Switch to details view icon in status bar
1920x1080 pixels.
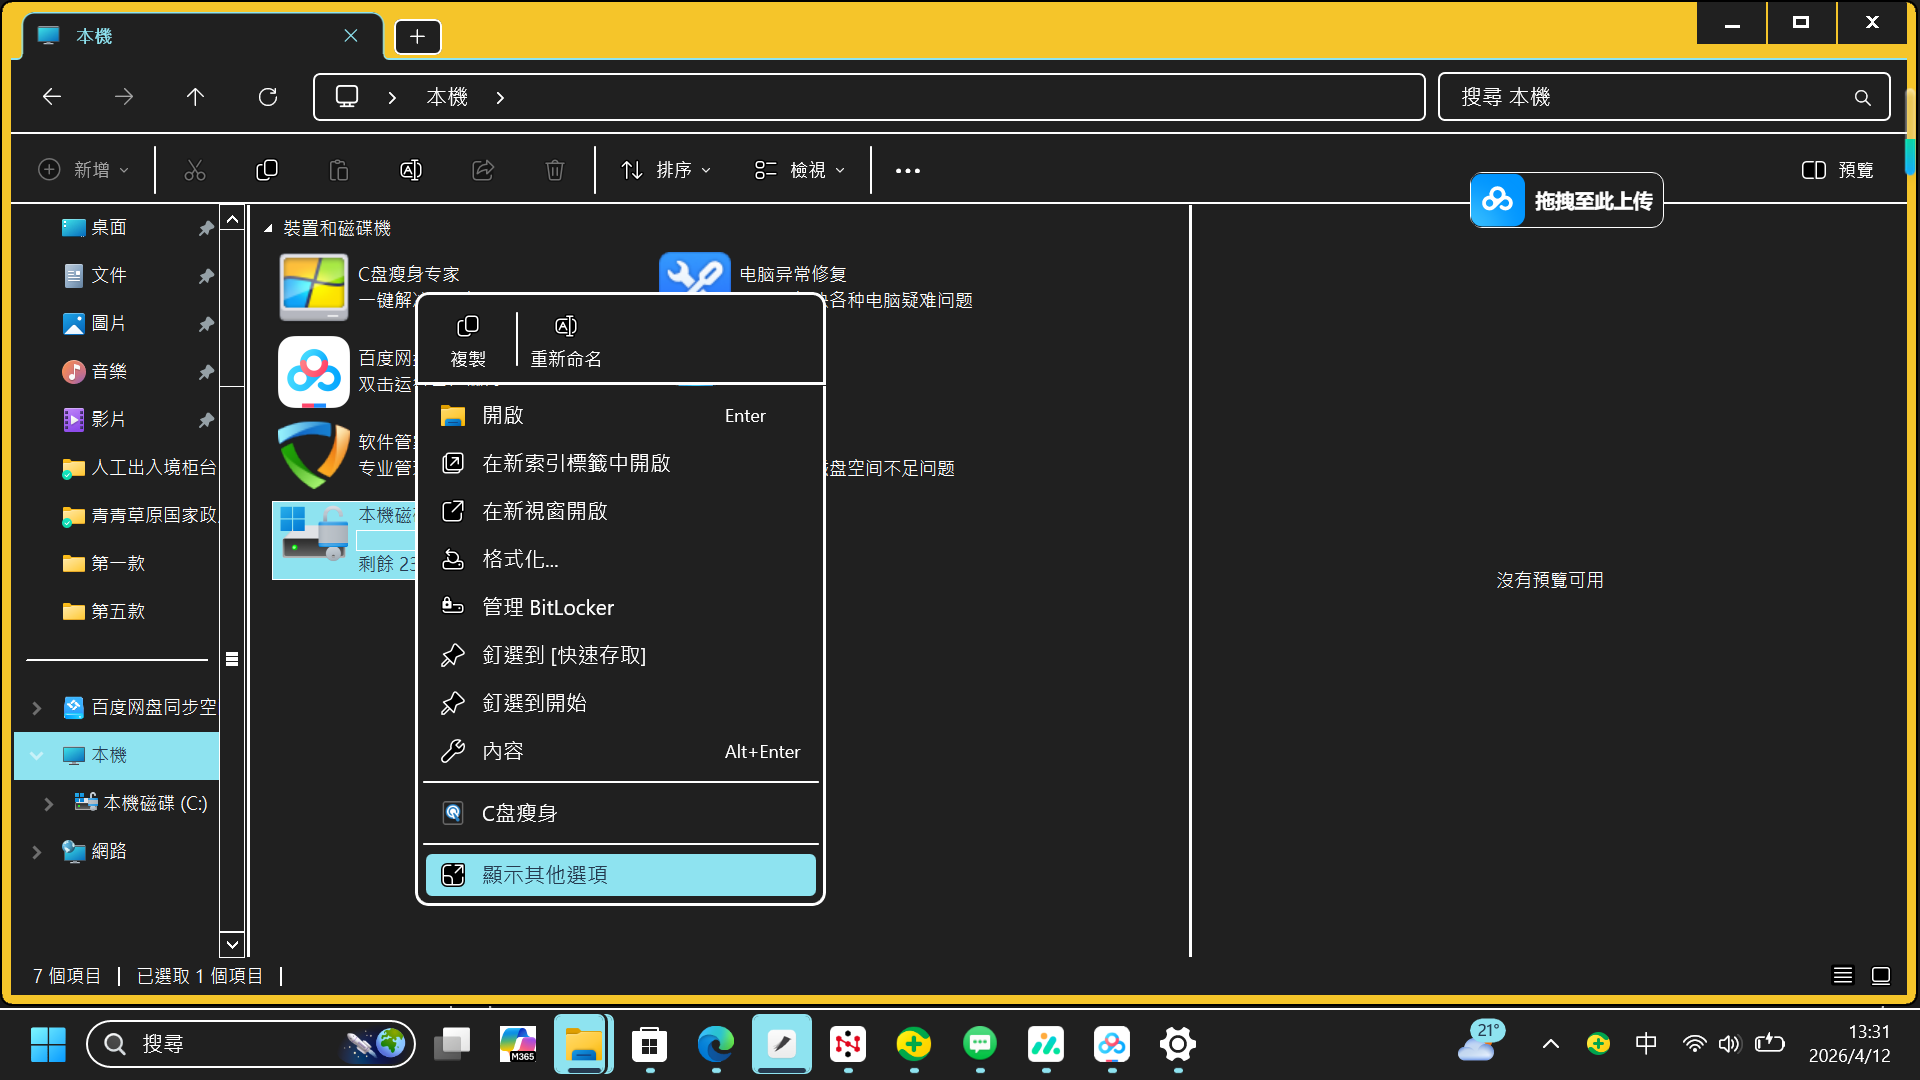(x=1843, y=975)
